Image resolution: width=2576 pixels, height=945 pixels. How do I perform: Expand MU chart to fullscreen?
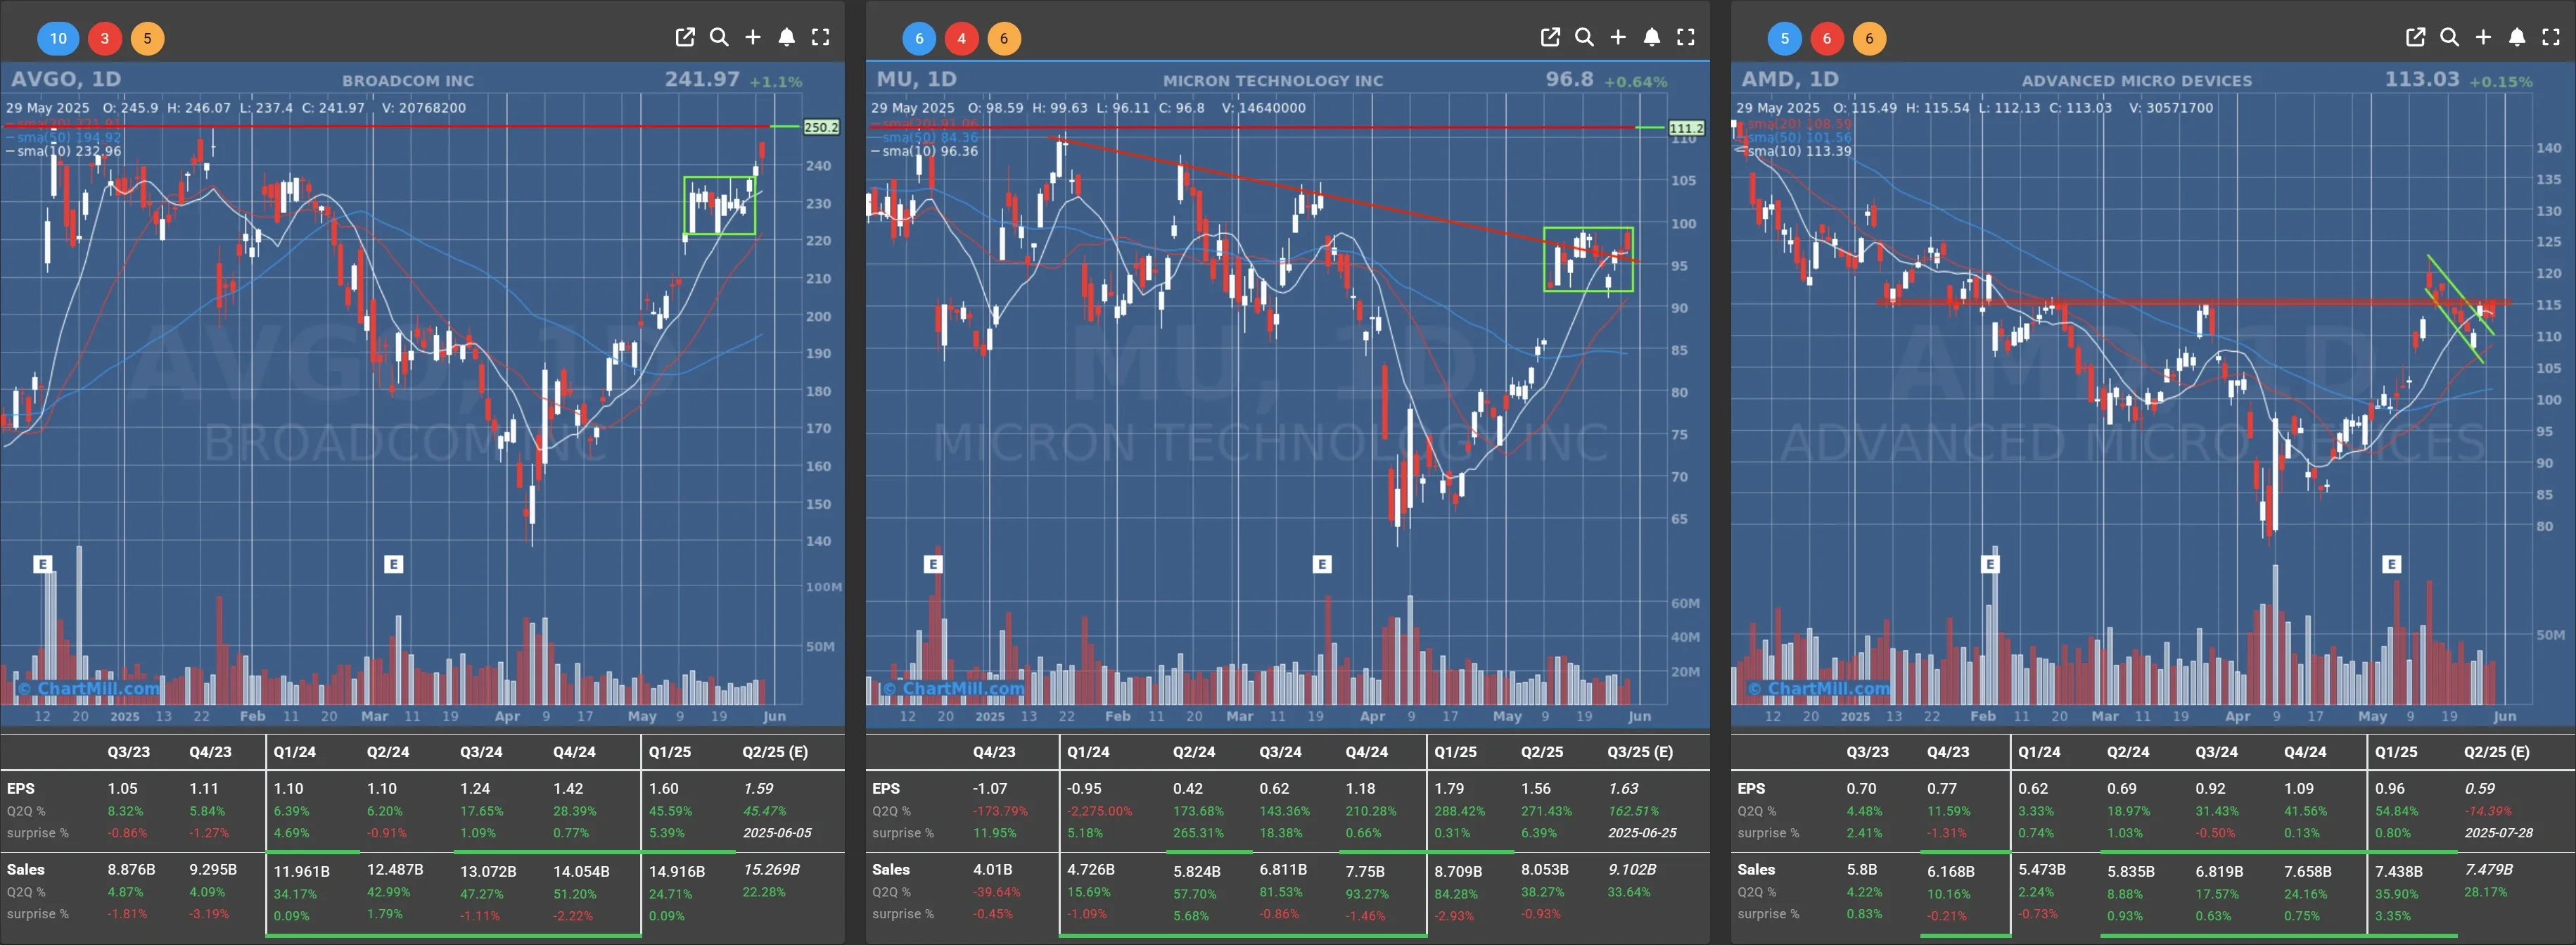click(x=1686, y=37)
